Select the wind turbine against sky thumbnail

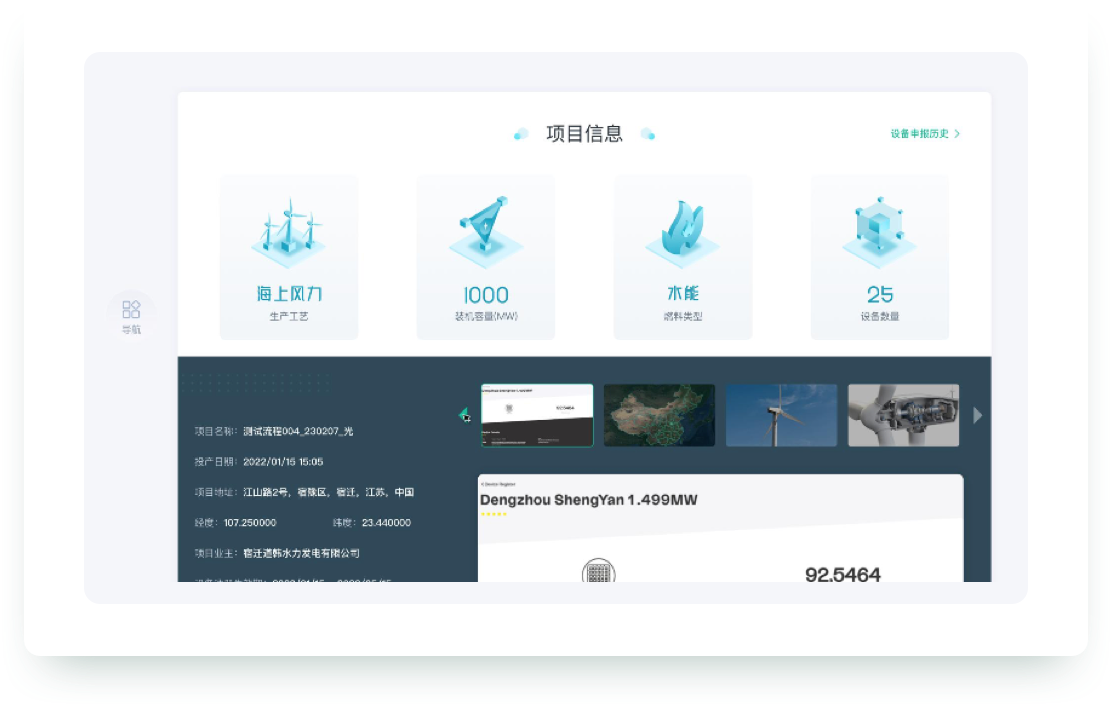[781, 415]
